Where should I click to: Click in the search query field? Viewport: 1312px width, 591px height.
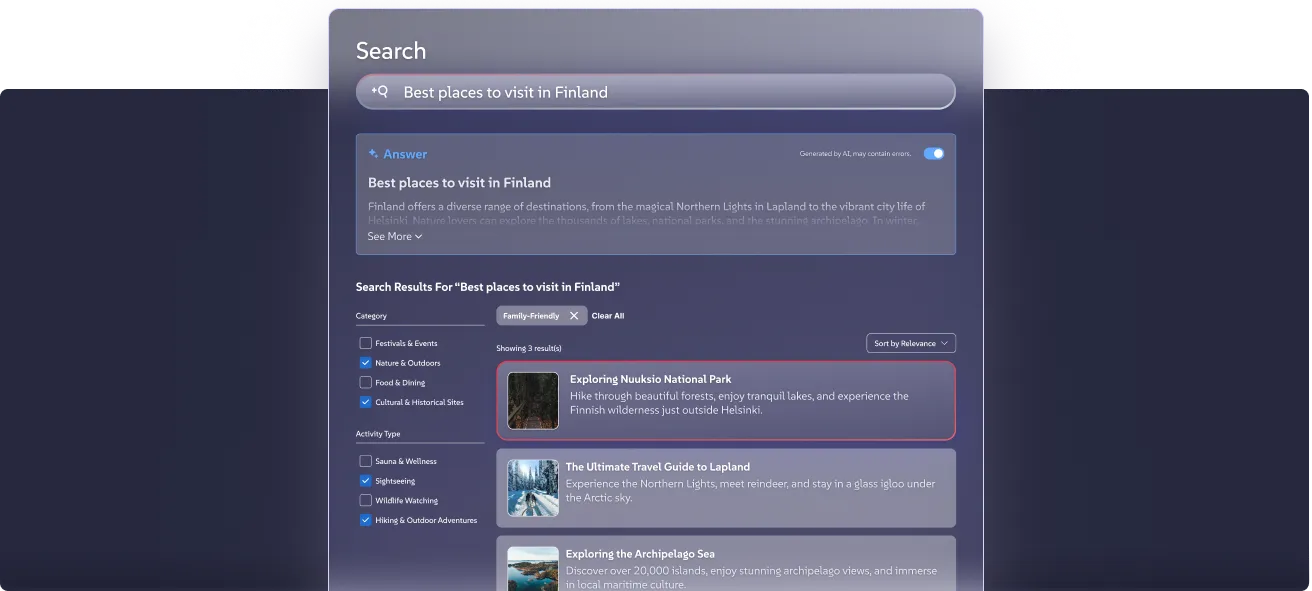coord(660,92)
